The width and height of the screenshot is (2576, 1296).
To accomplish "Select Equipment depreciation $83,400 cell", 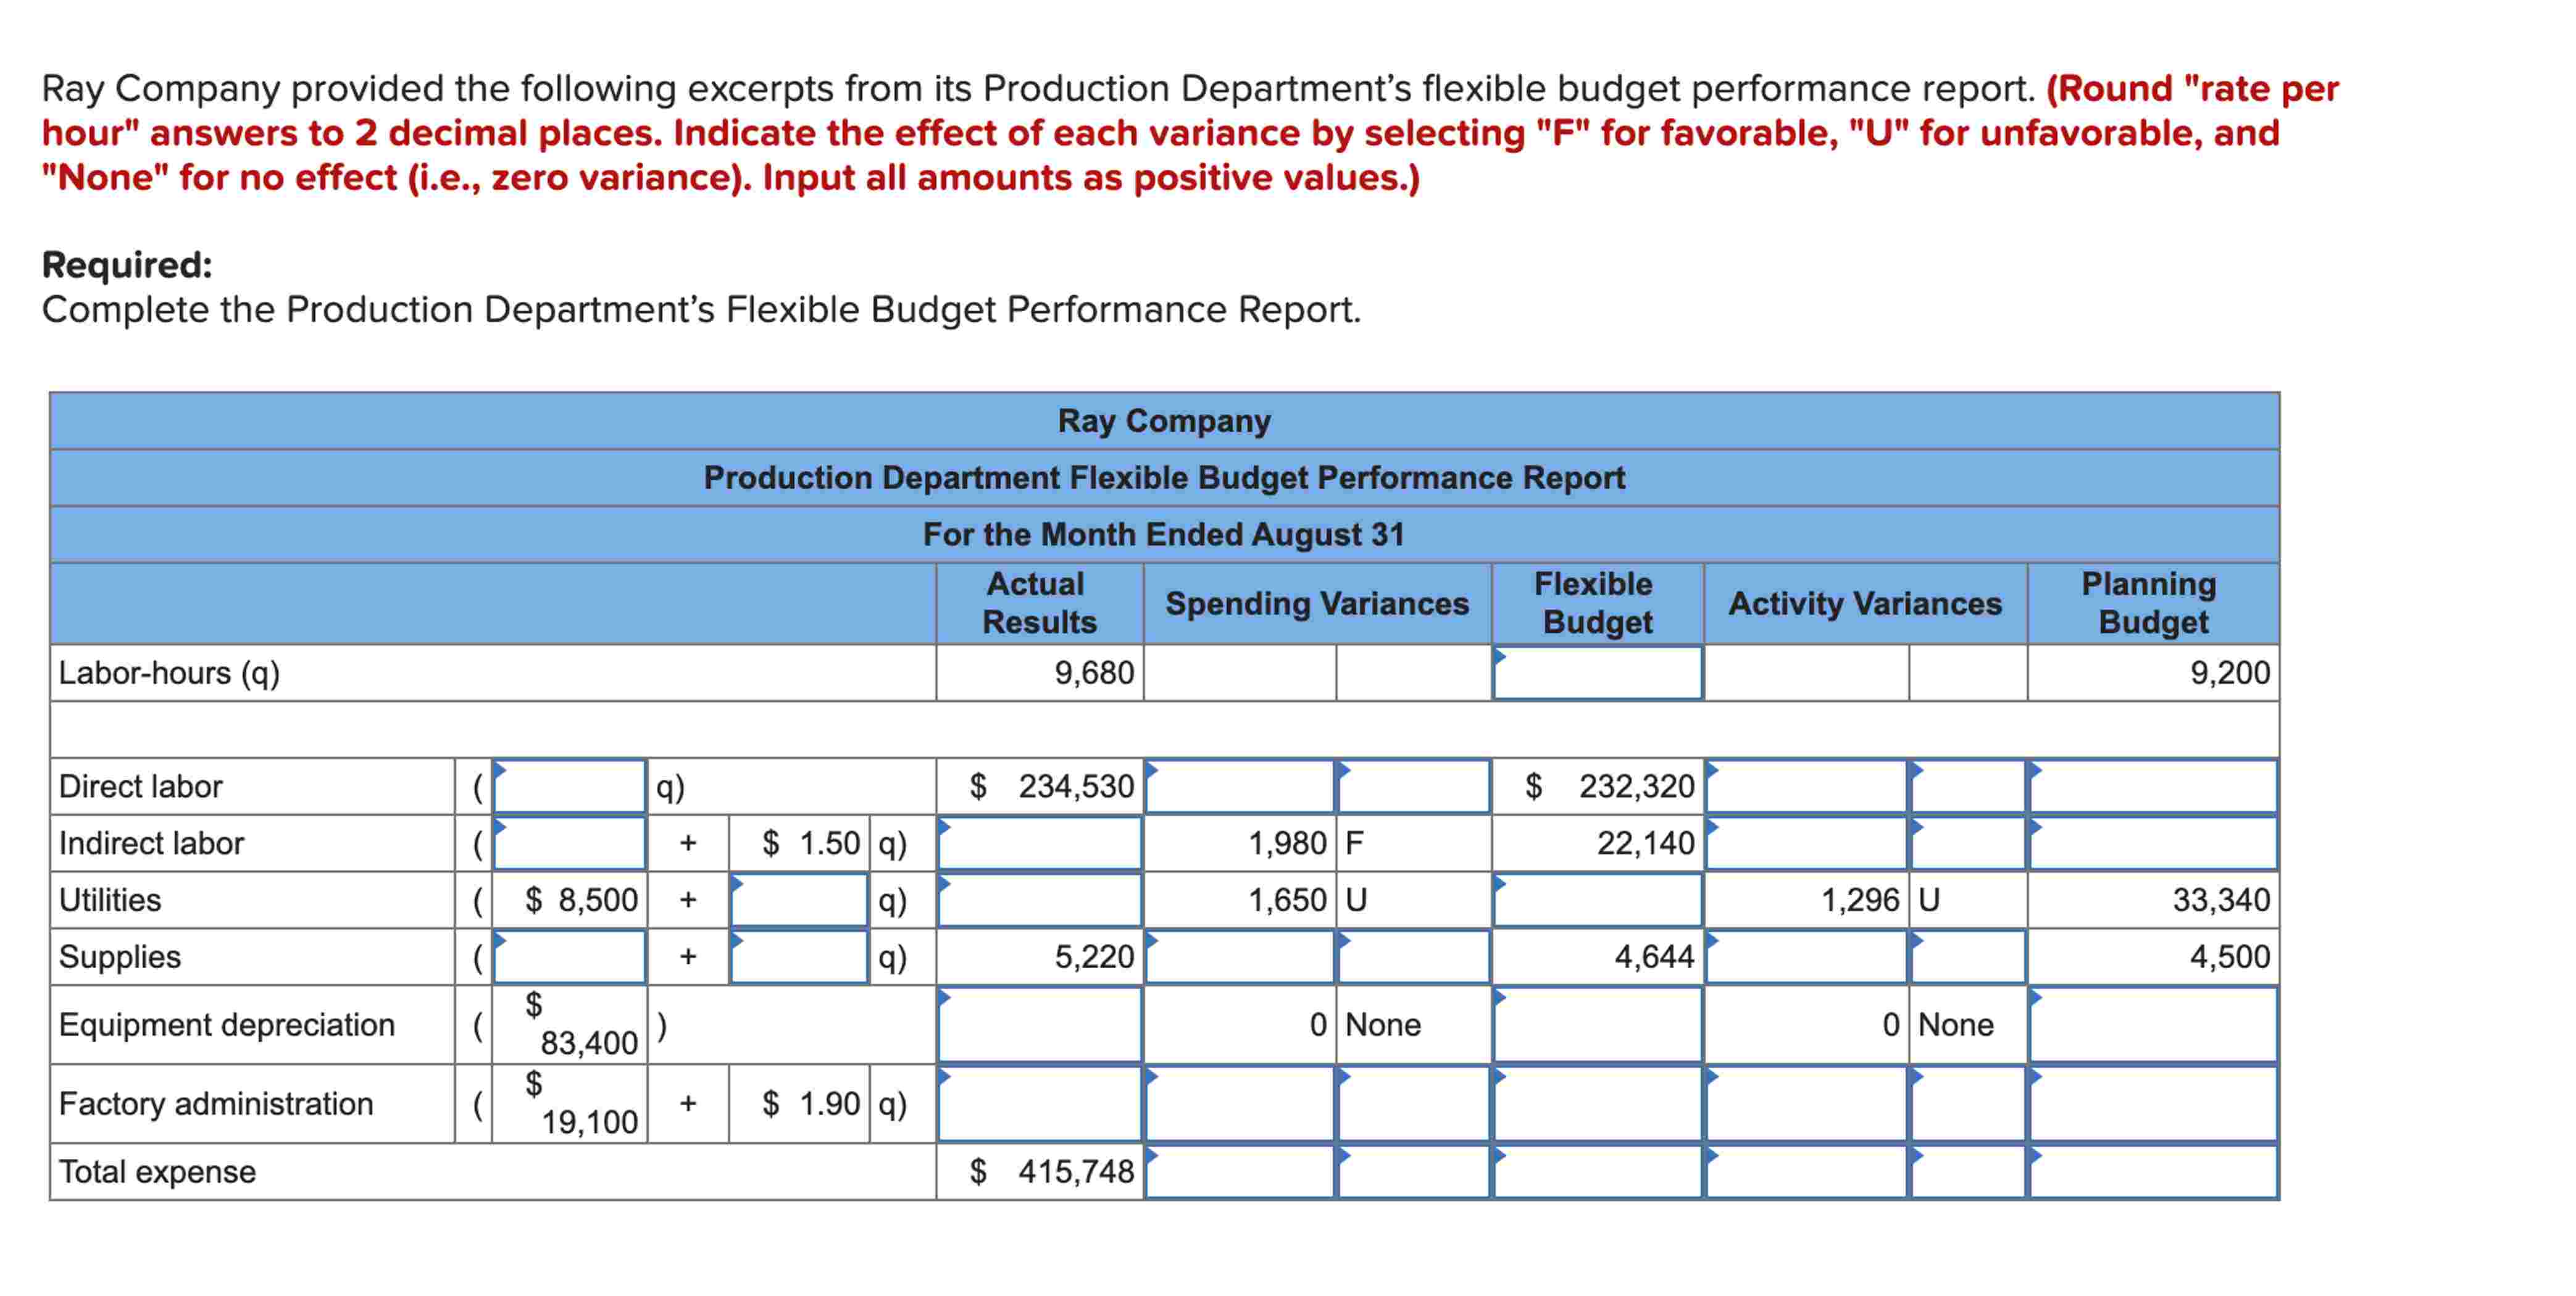I will point(569,1025).
